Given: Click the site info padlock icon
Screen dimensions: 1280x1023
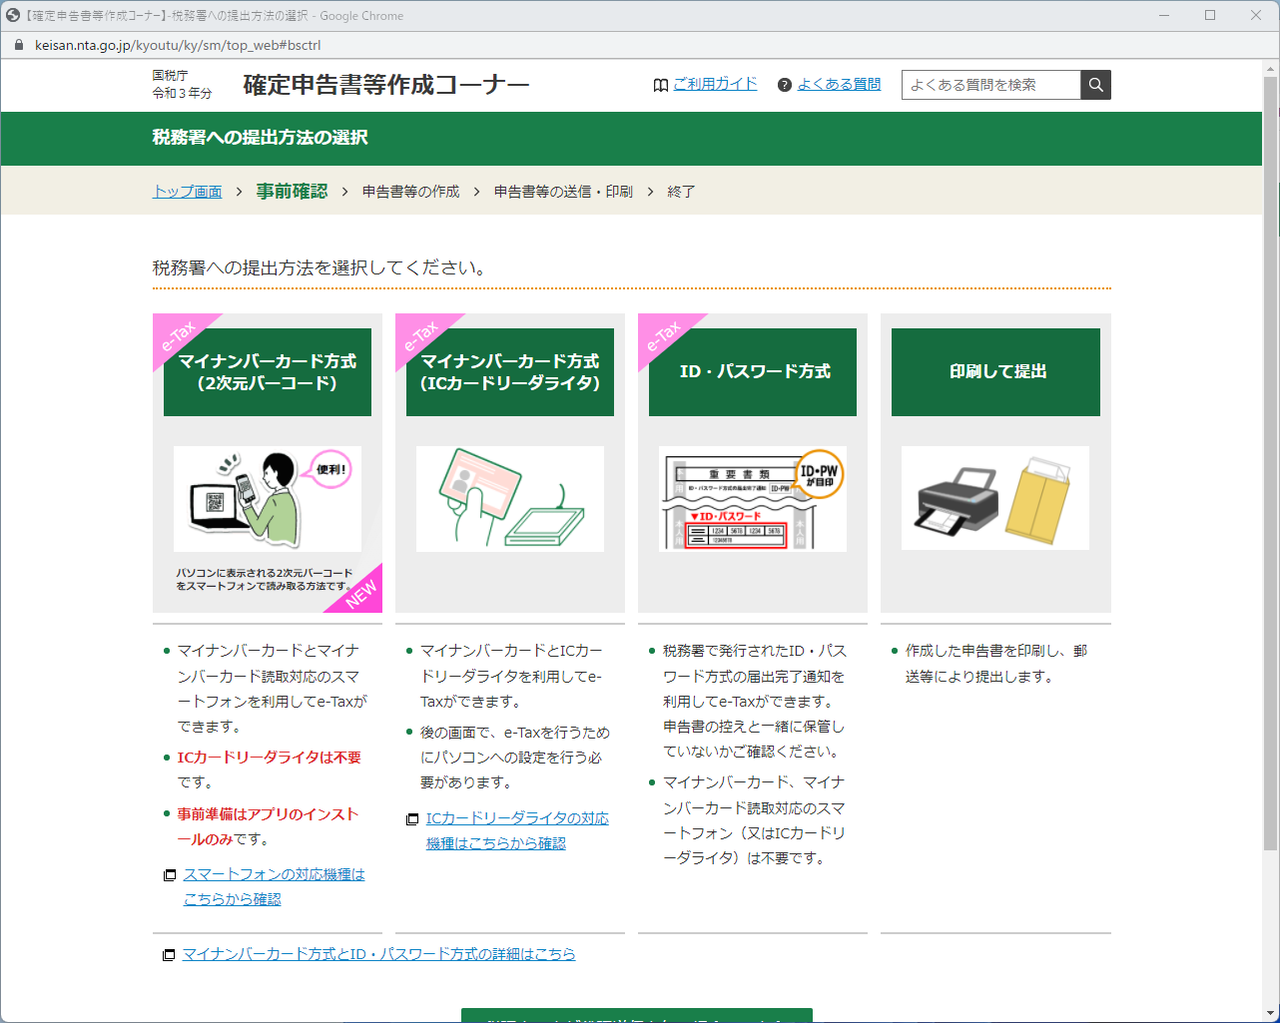Looking at the screenshot, I should pyautogui.click(x=18, y=45).
